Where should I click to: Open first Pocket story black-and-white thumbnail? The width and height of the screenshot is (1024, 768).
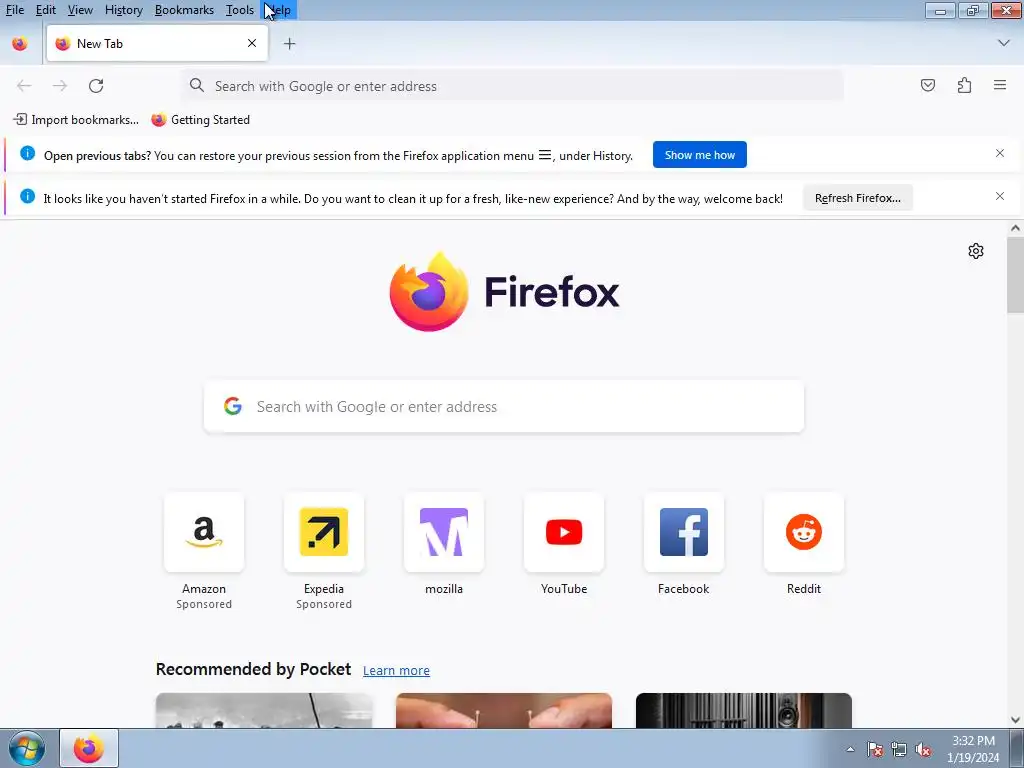click(264, 711)
